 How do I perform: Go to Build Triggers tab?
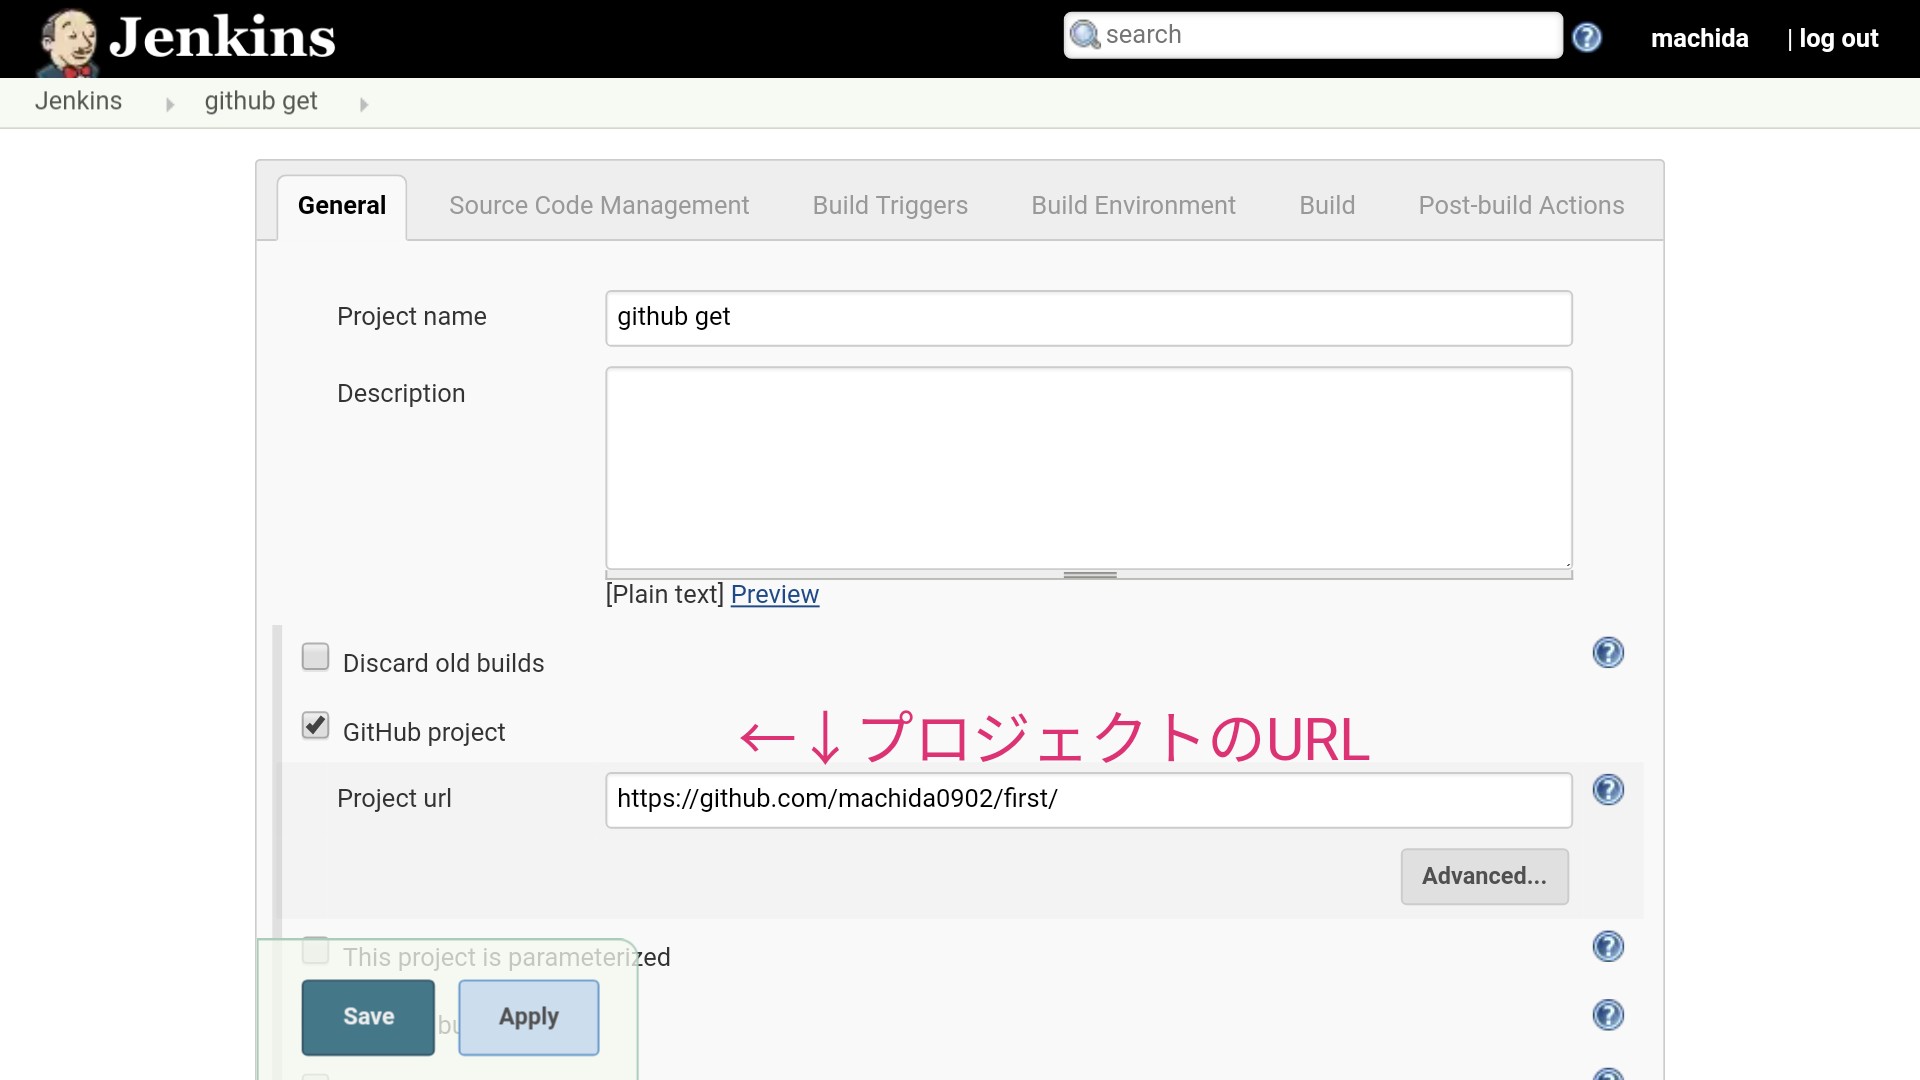[890, 206]
